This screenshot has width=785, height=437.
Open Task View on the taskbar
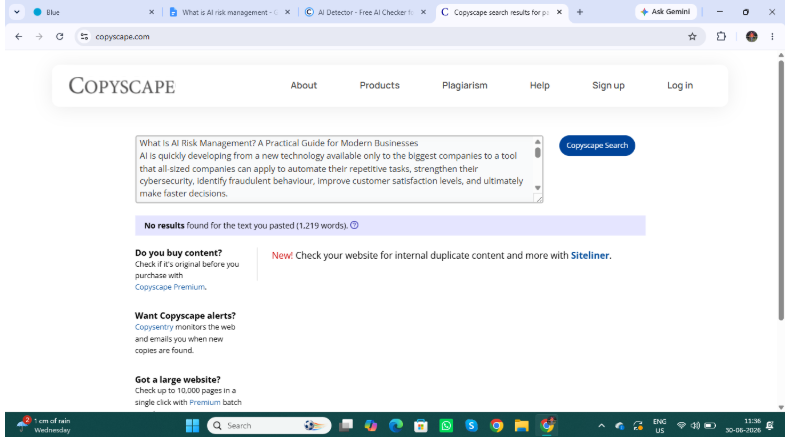pos(346,425)
